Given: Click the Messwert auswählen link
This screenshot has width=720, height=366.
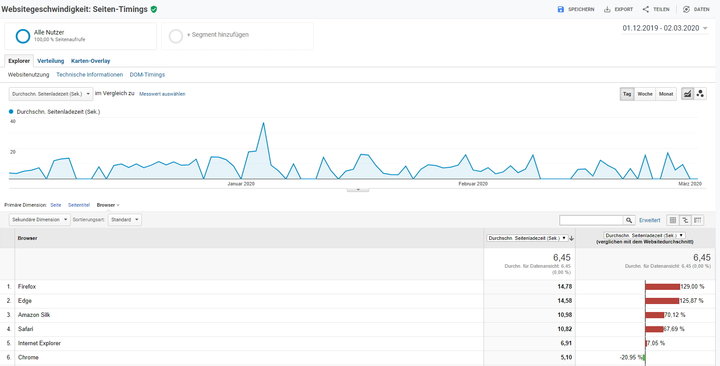Looking at the screenshot, I should 162,94.
